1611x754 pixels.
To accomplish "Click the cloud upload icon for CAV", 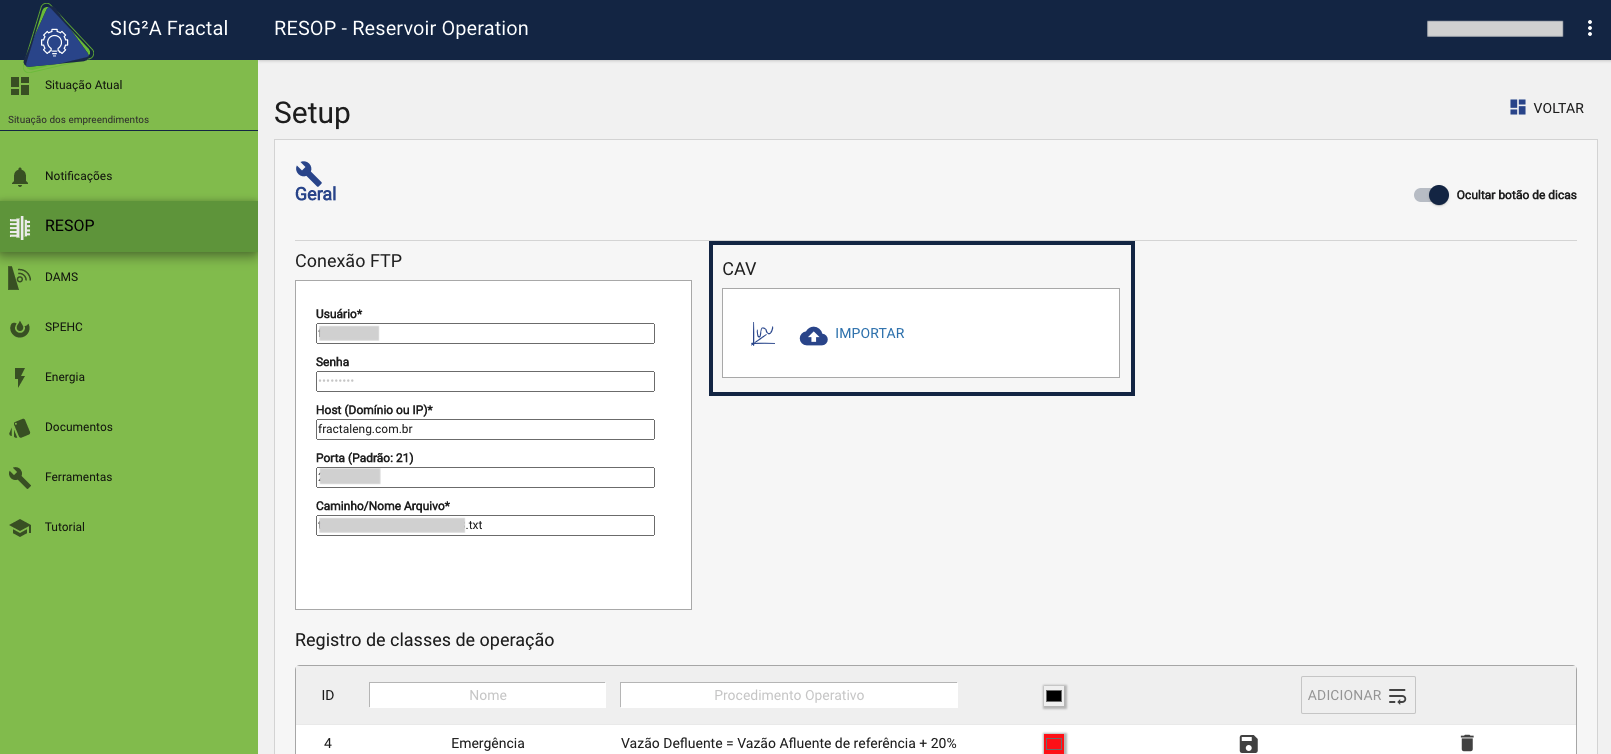I will click(813, 335).
